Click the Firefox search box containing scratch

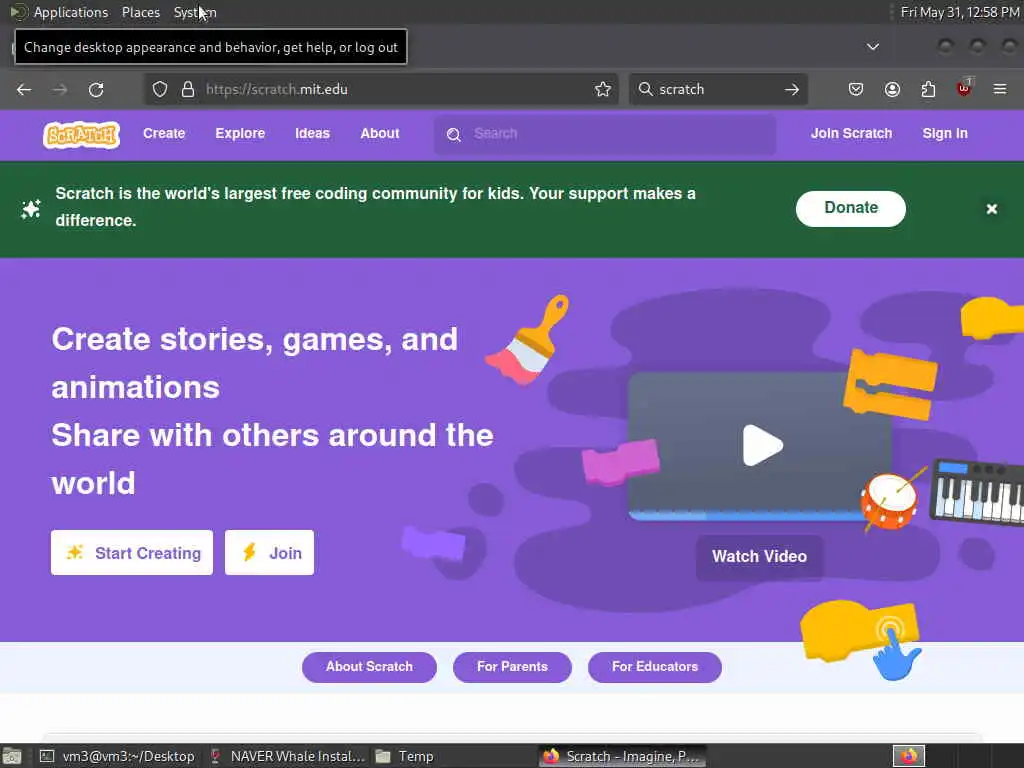tap(718, 89)
